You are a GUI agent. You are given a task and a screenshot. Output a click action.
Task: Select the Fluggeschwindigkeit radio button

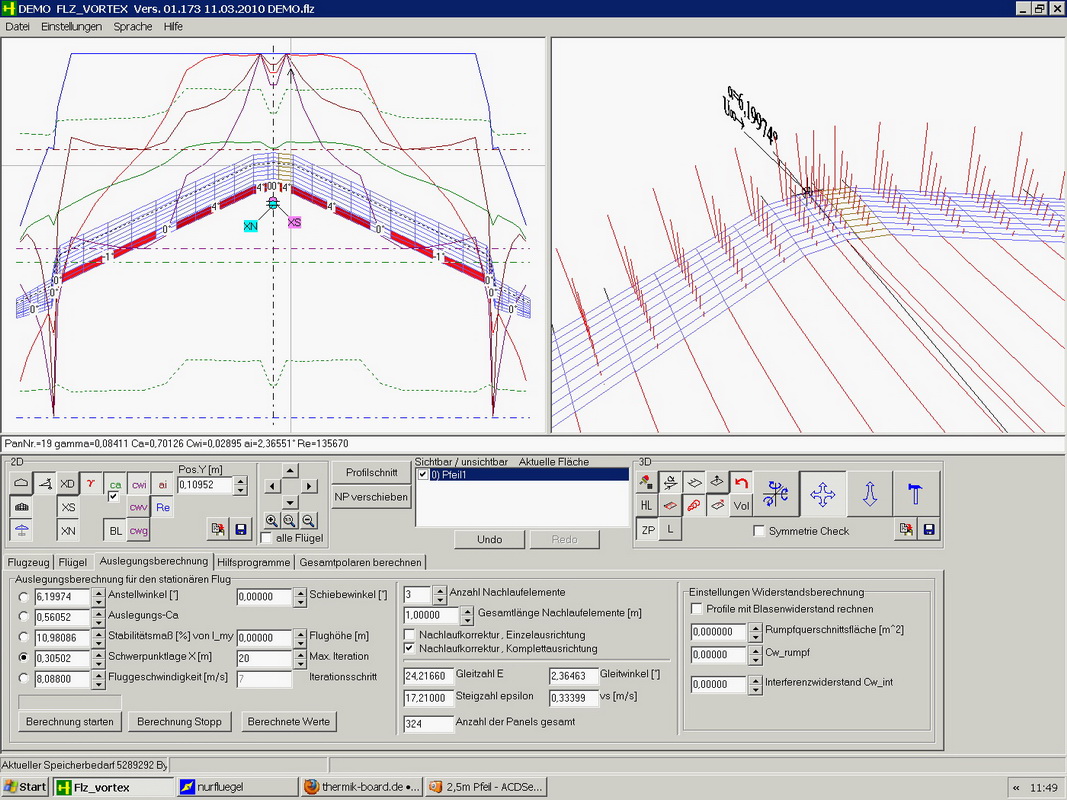click(23, 679)
